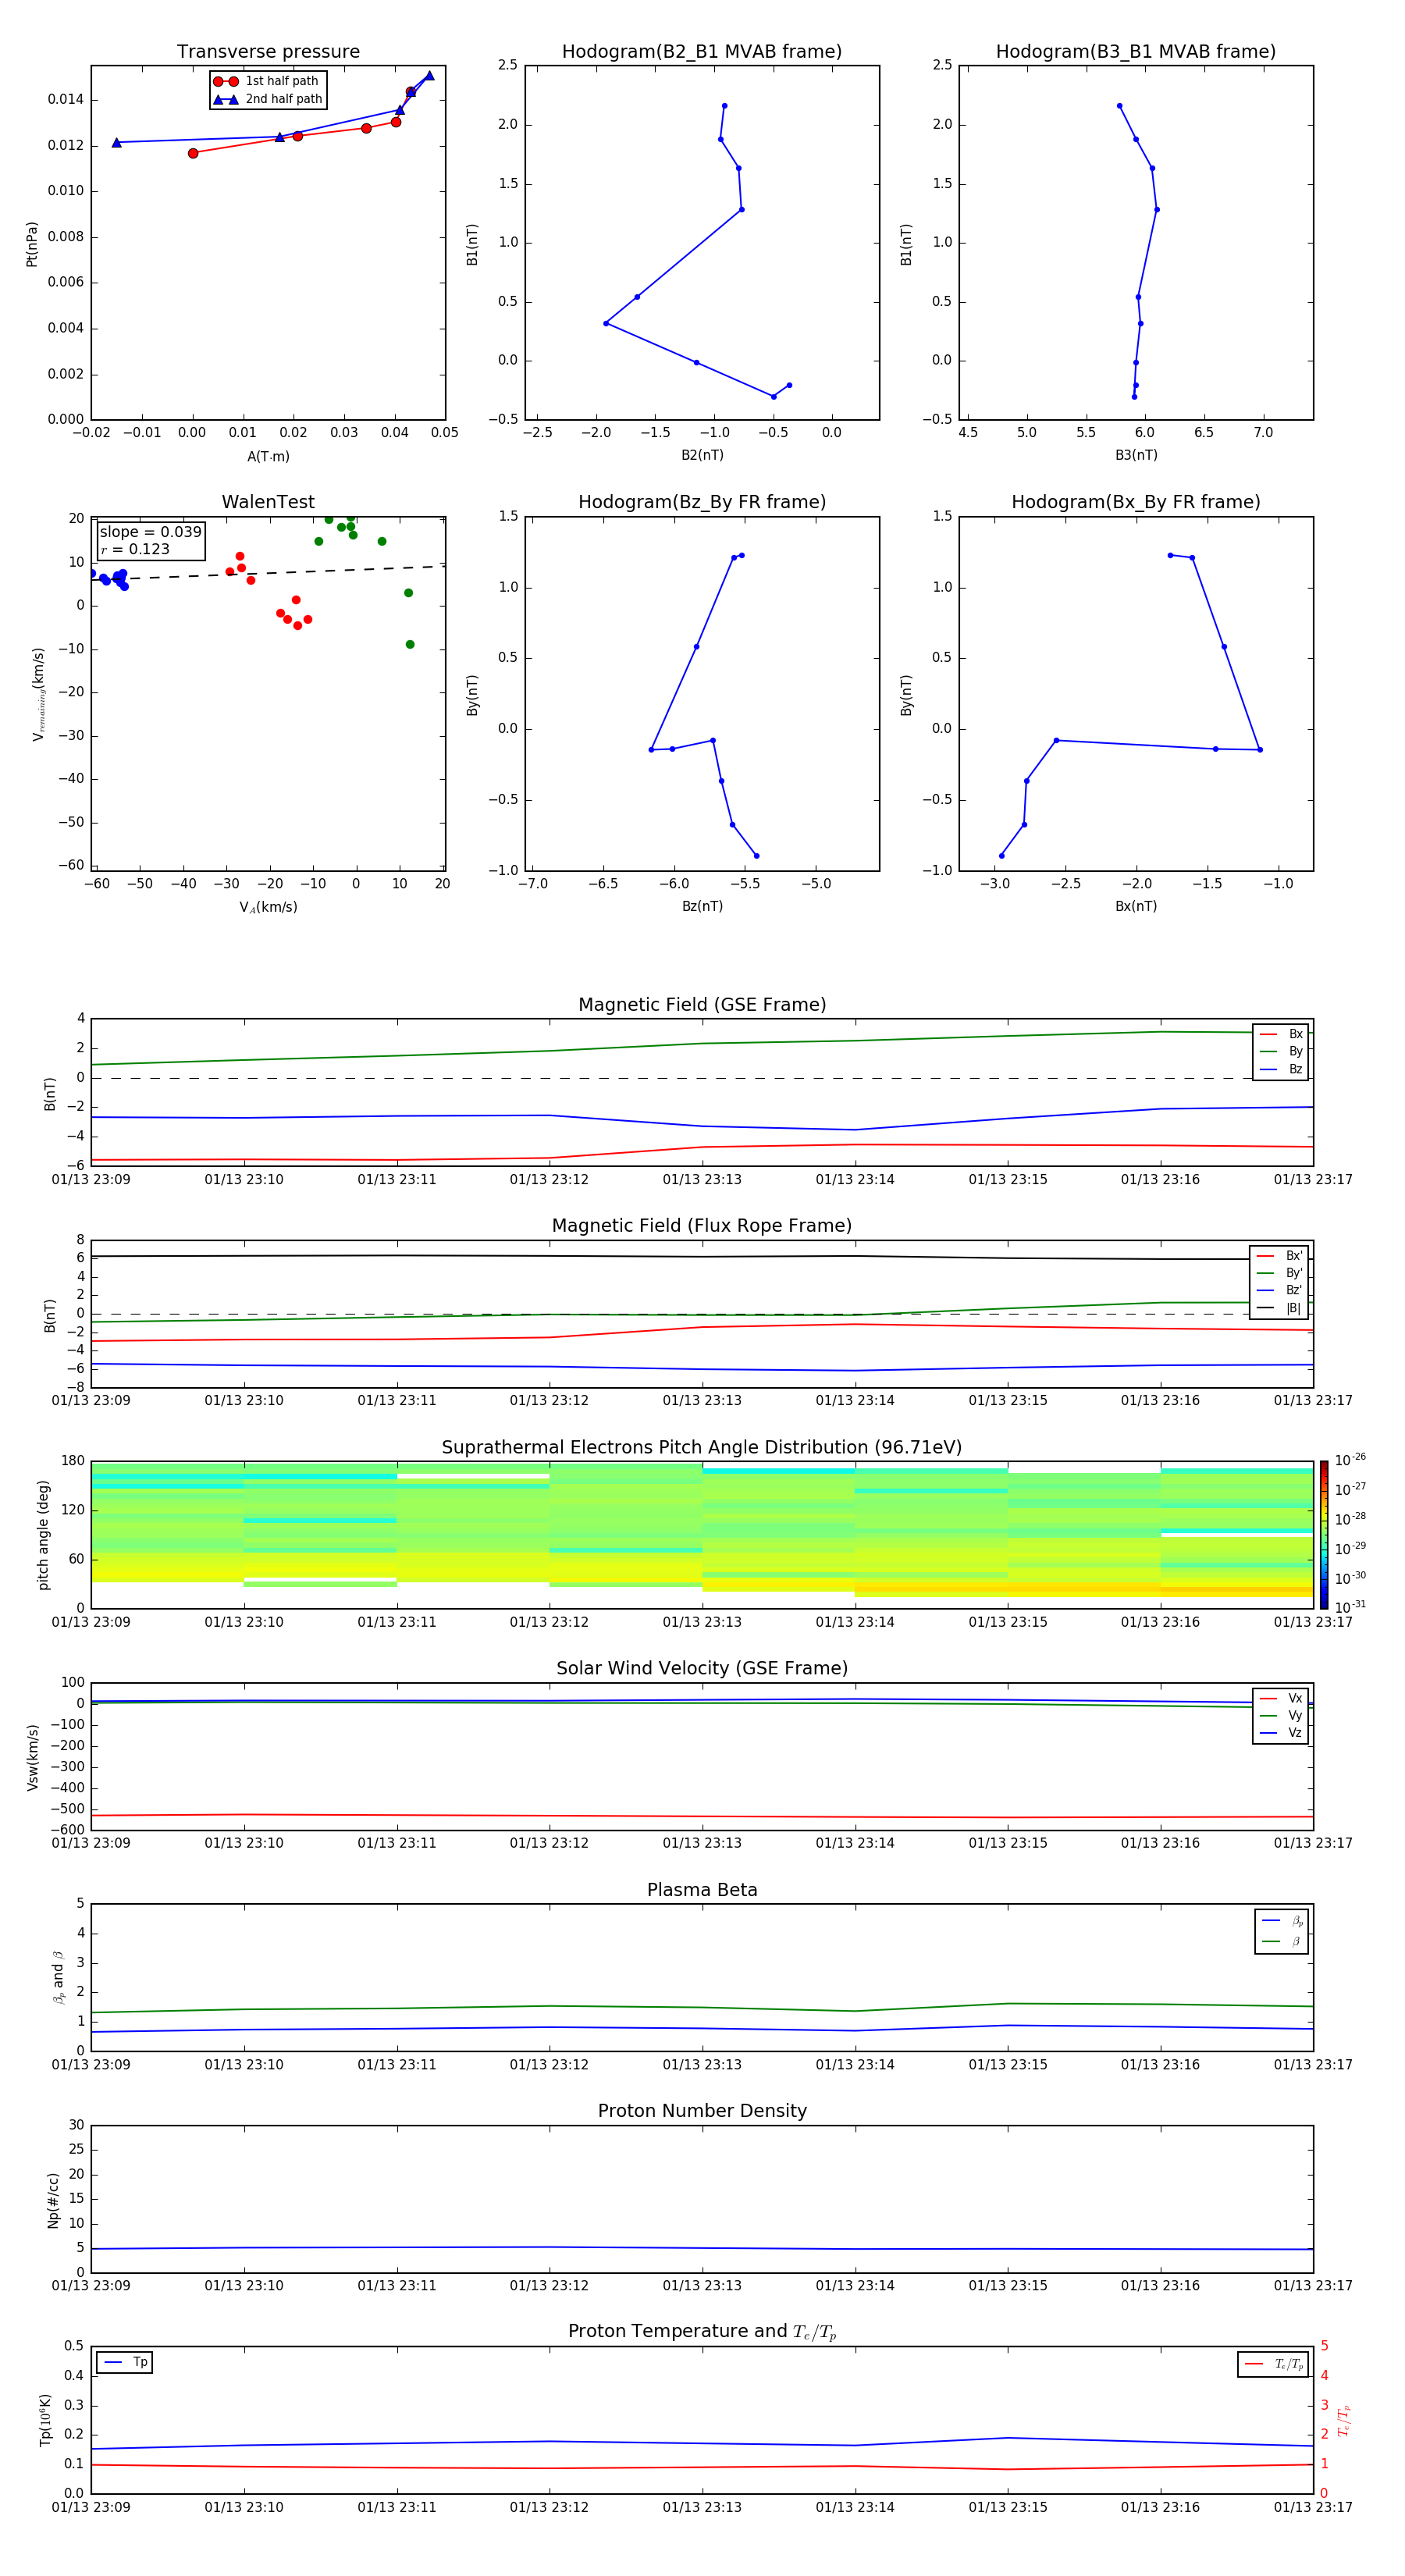This screenshot has height=2576, width=1405.
Task: Click the "Hodogram(Bz_By FR frame)" title
Action: (x=702, y=502)
